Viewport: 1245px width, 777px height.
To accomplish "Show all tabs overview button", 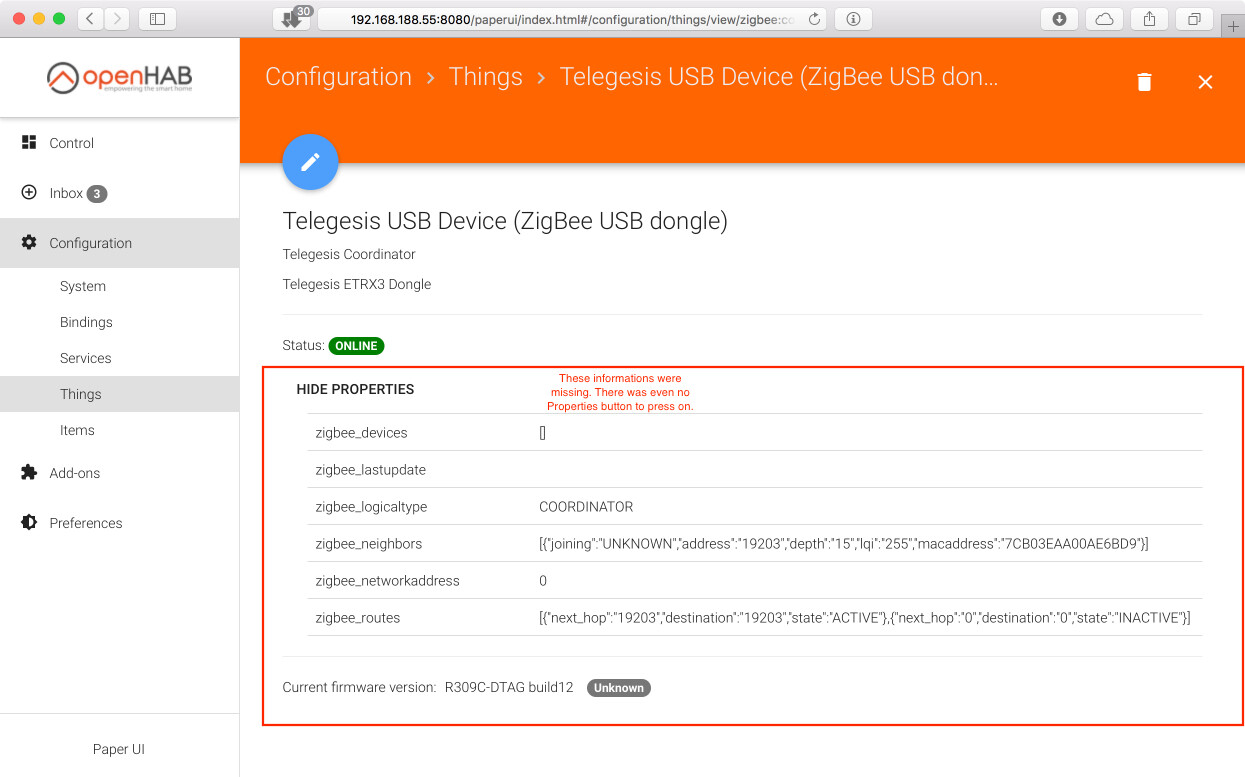I will click(x=1194, y=18).
